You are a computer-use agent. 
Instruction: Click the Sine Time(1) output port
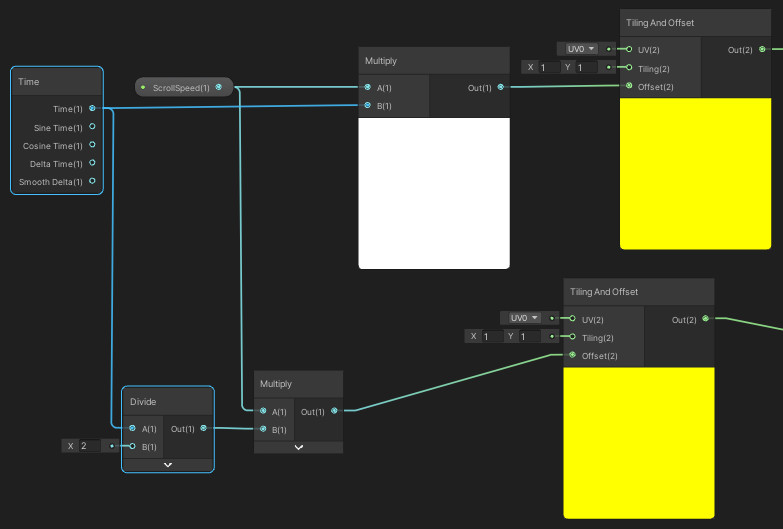tap(92, 127)
